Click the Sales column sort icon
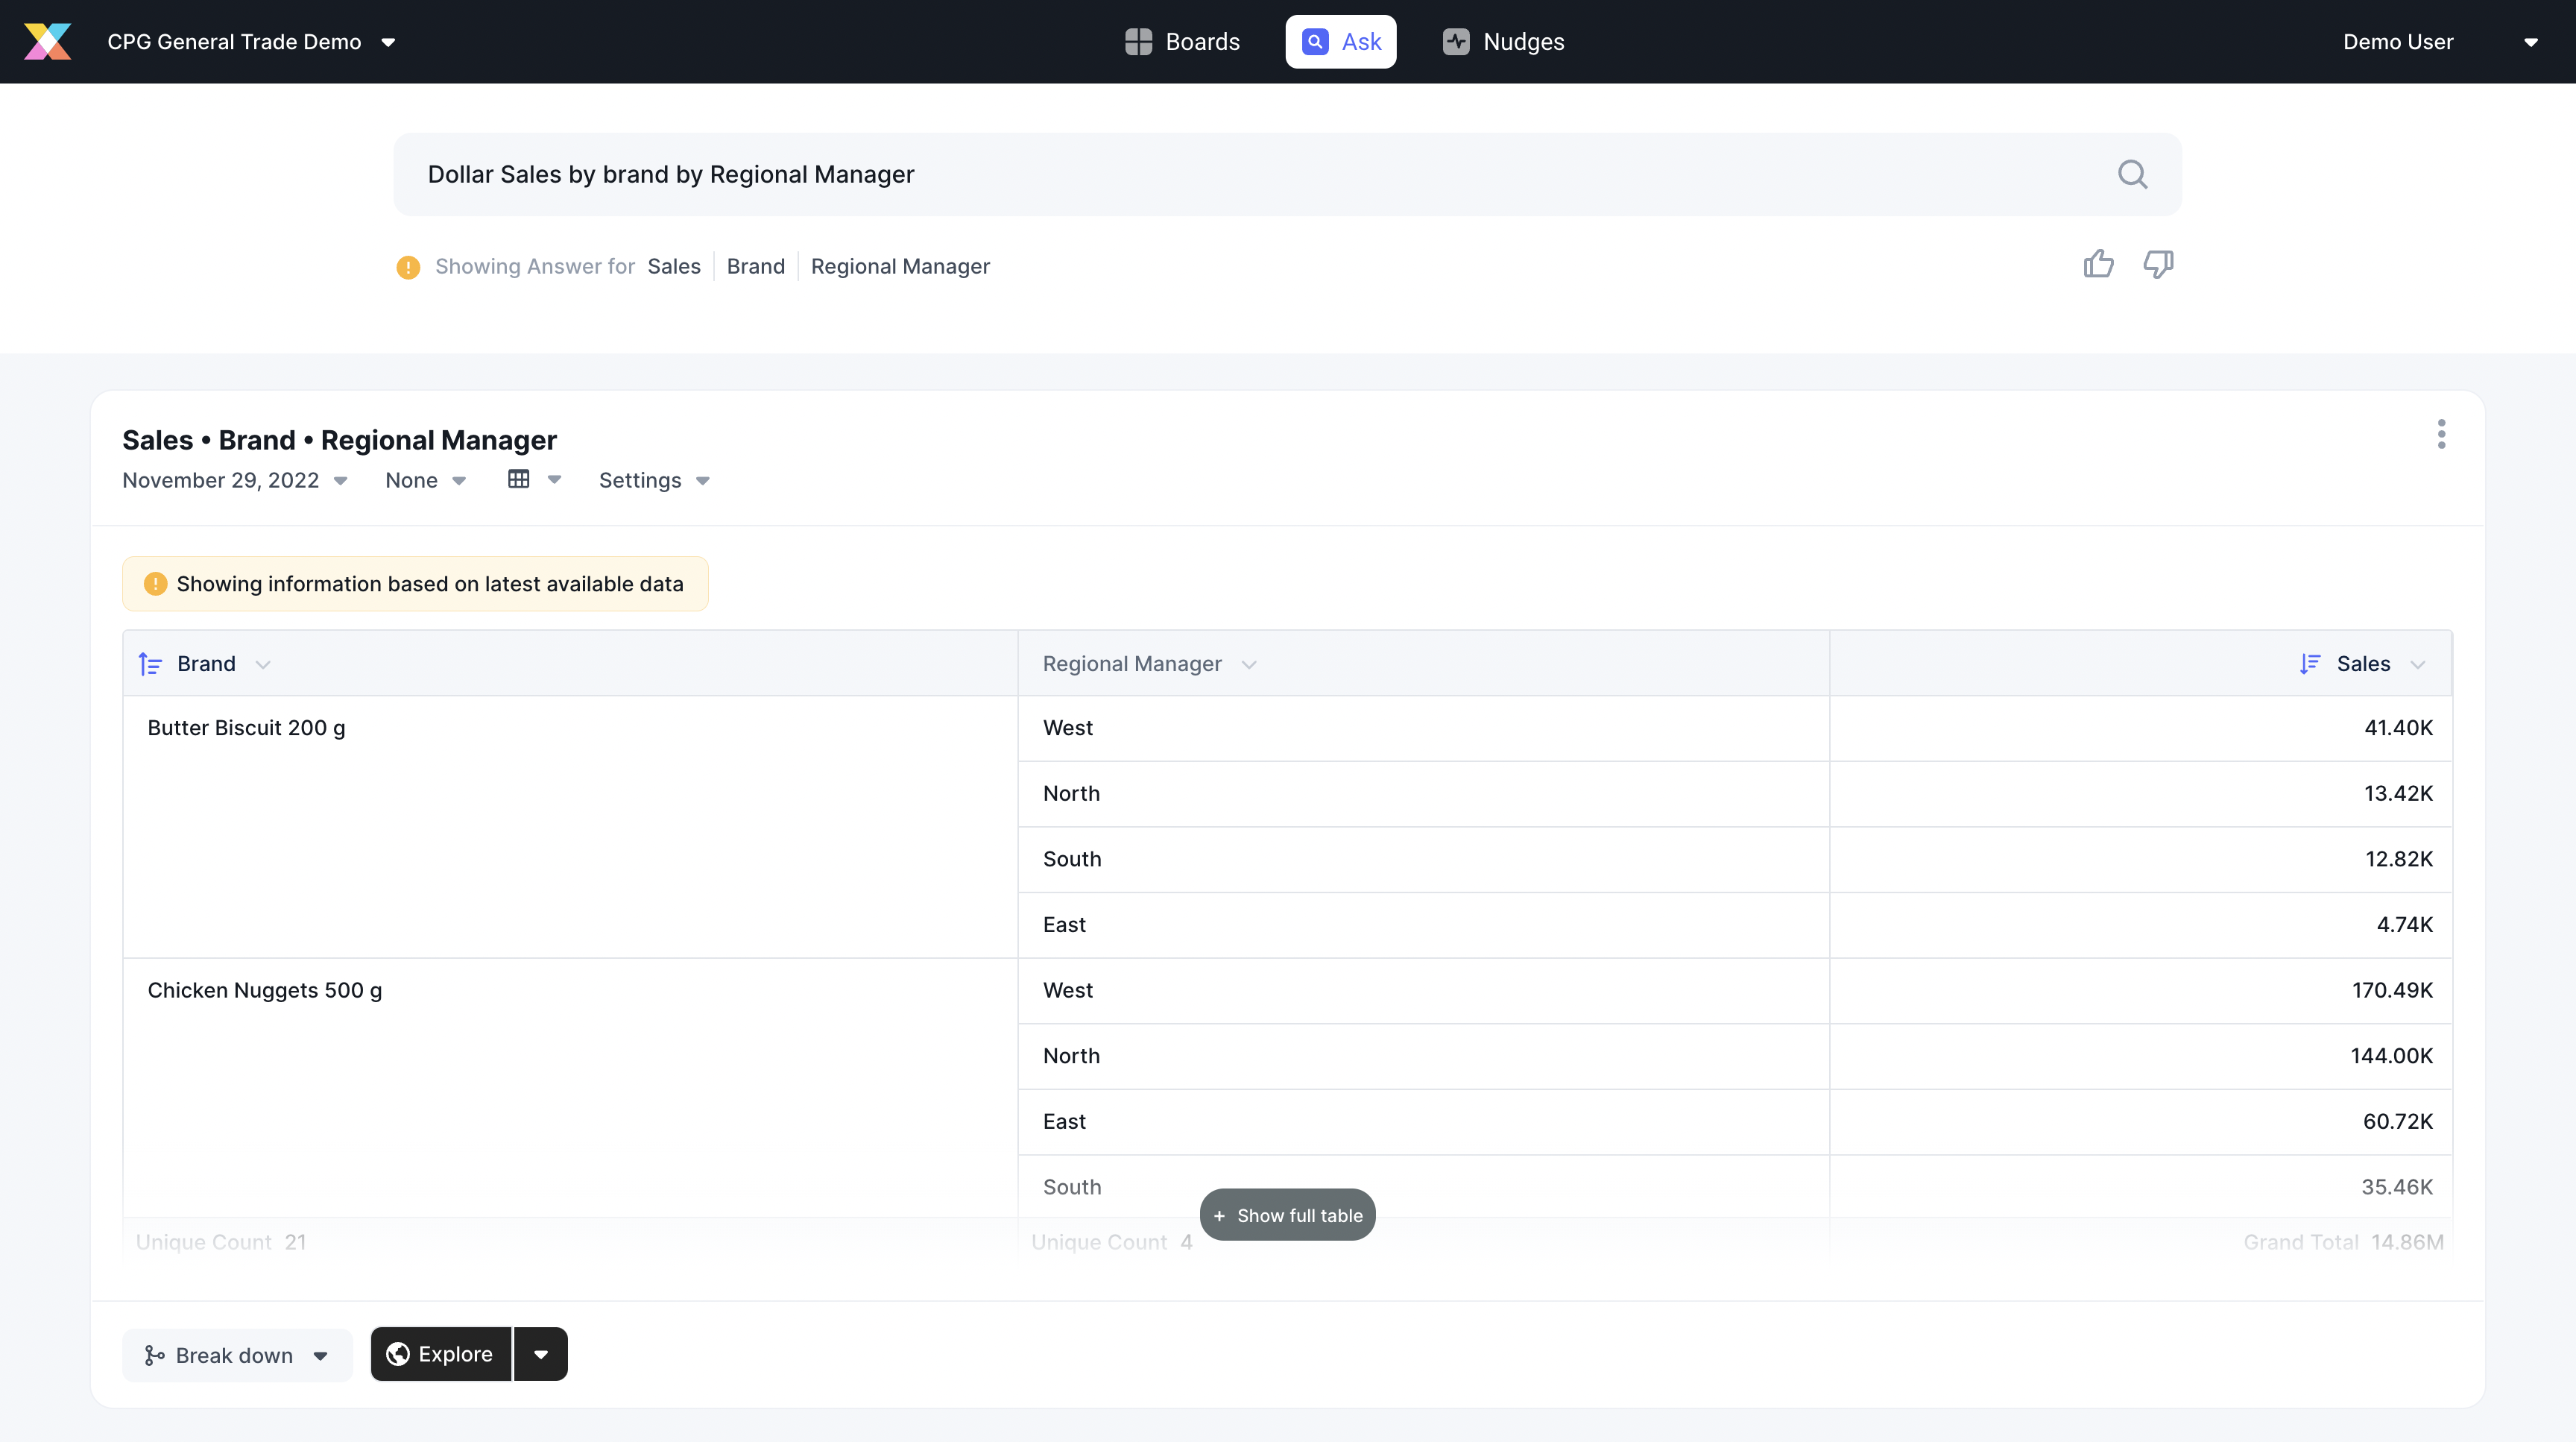This screenshot has width=2576, height=1442. (2310, 664)
